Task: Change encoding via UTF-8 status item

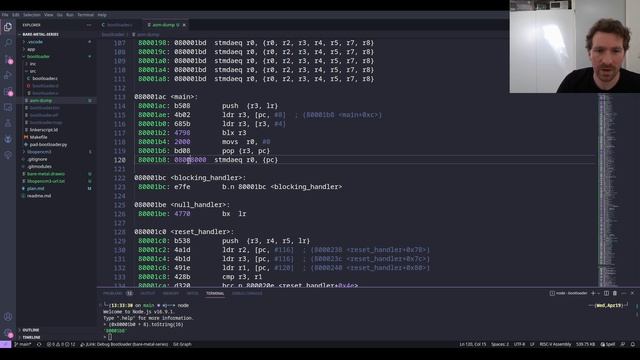Action: point(519,344)
